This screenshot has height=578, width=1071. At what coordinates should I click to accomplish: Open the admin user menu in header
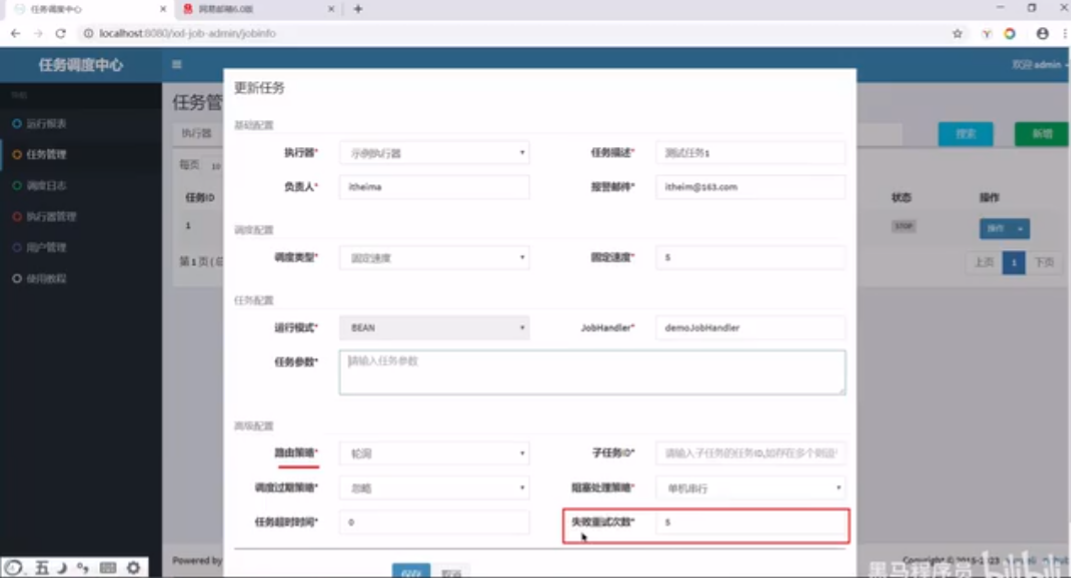coord(1040,64)
